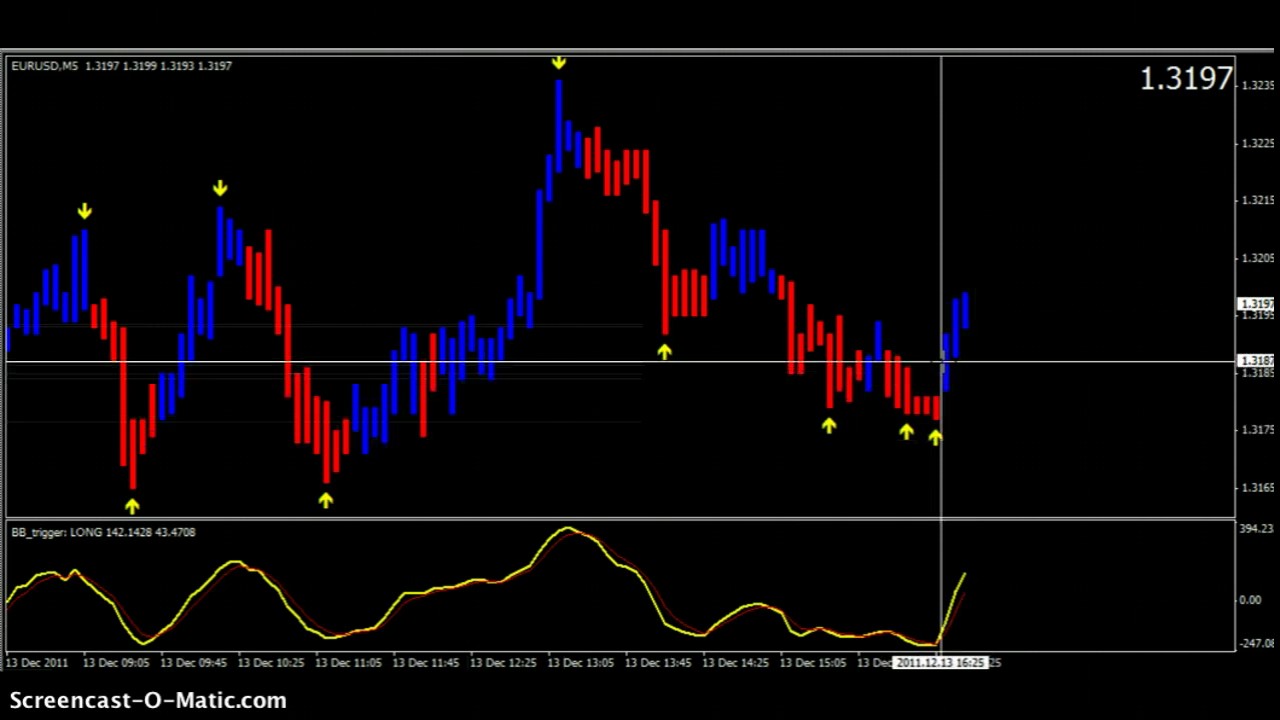Click the 1.3235 price scale label
This screenshot has width=1280, height=720.
coord(1257,85)
